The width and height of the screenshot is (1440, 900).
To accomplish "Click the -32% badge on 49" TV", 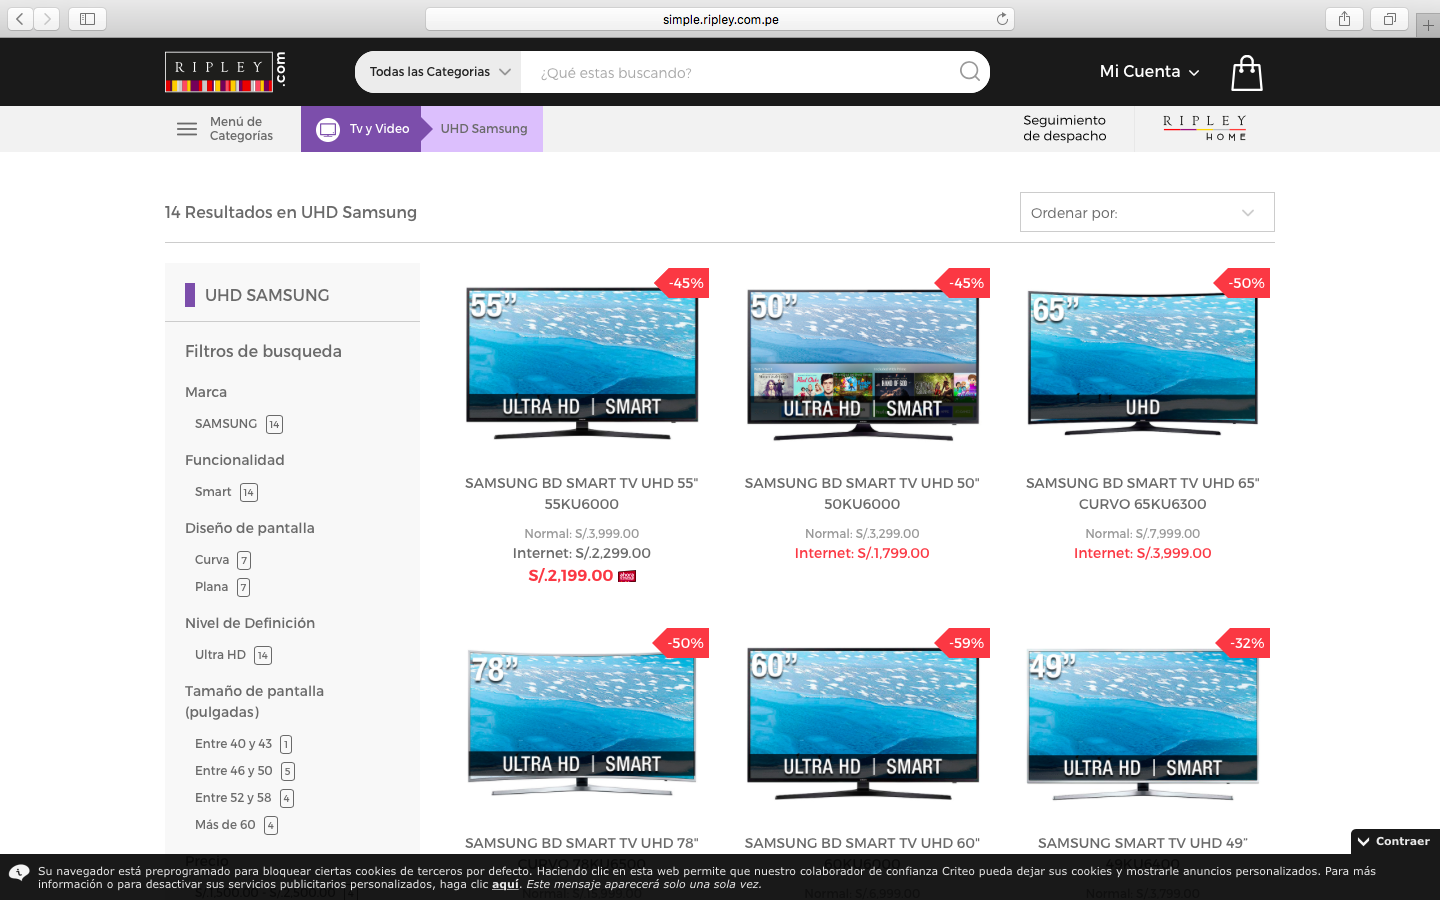I will (1245, 643).
